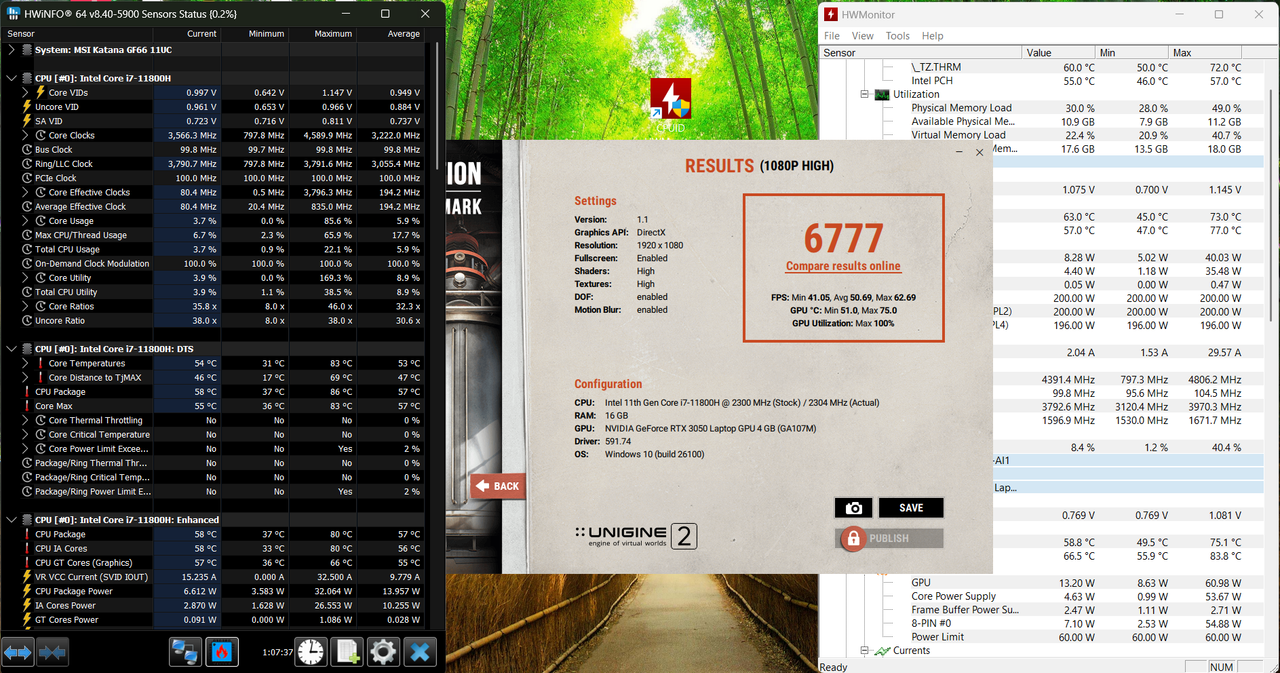Click the shrink columns inward arrows icon
Image resolution: width=1280 pixels, height=673 pixels.
(x=52, y=652)
